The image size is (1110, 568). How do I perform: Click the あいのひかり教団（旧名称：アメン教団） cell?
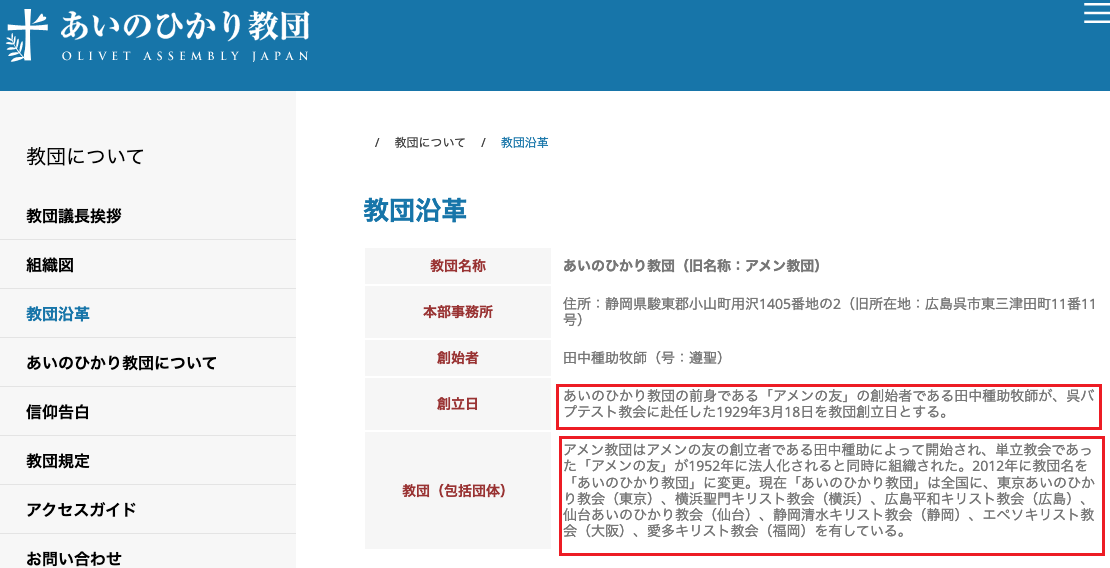pyautogui.click(x=692, y=266)
